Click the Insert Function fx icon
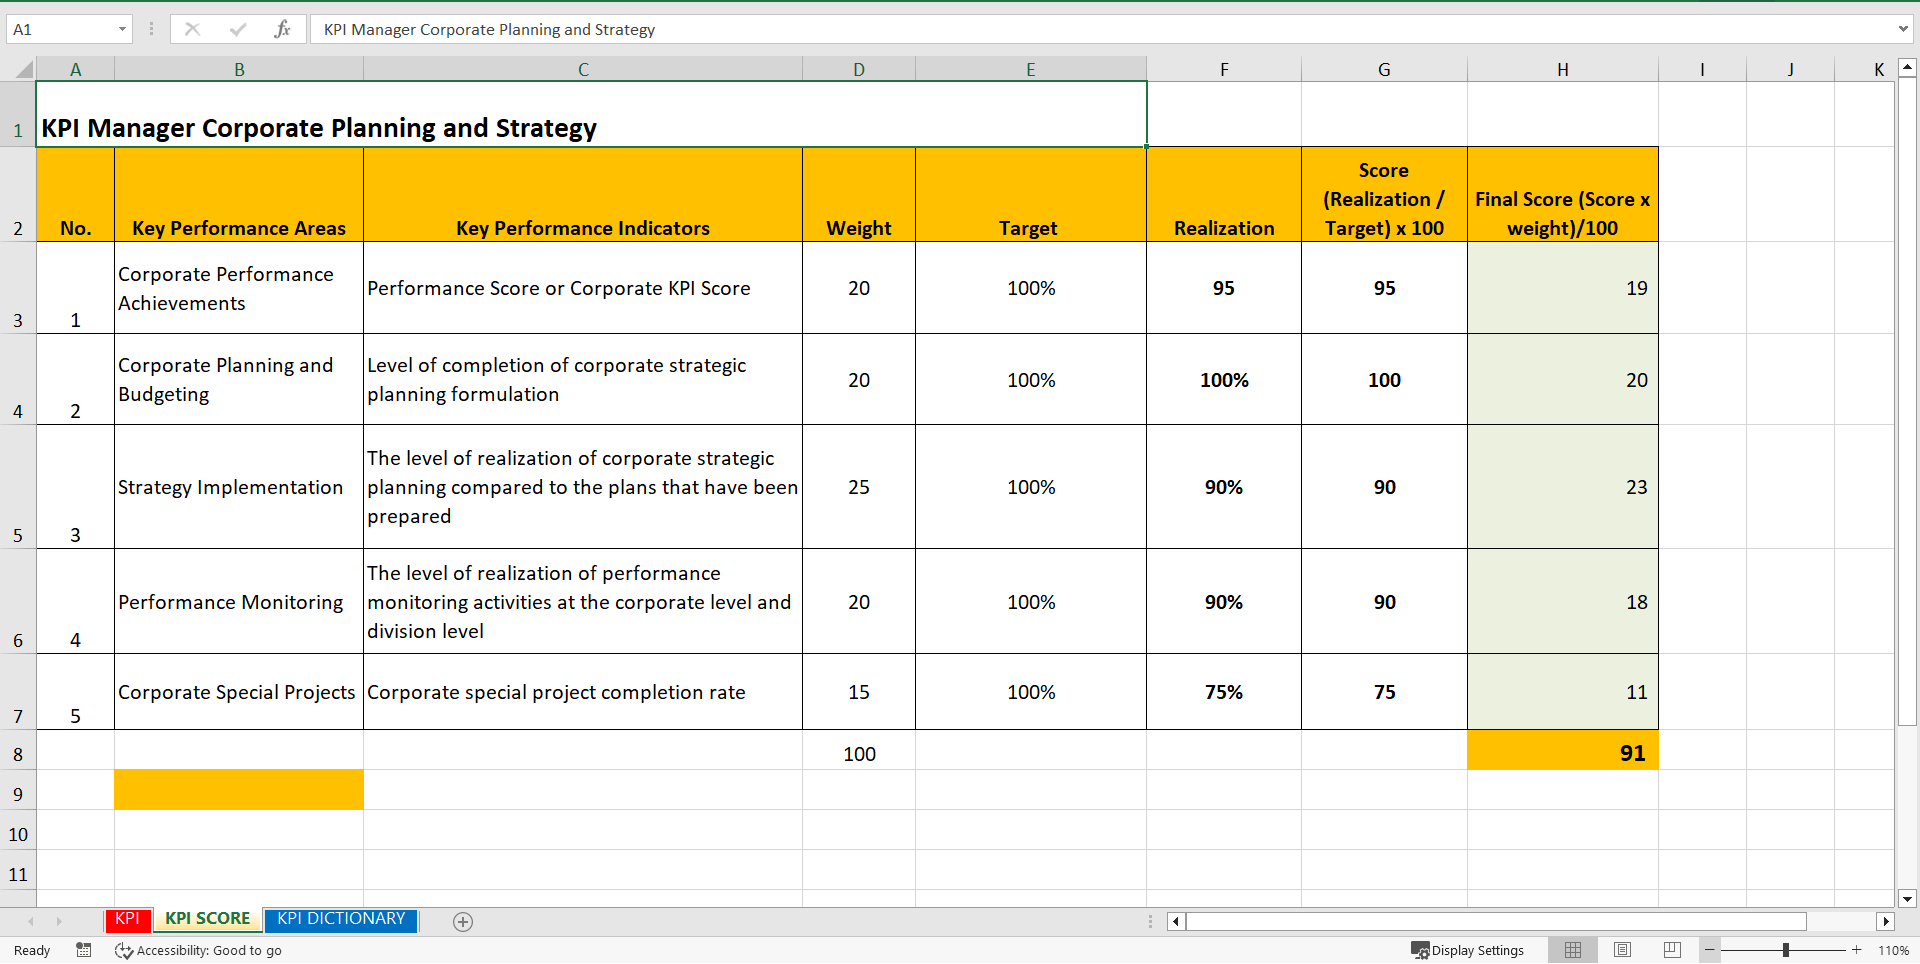 [282, 29]
